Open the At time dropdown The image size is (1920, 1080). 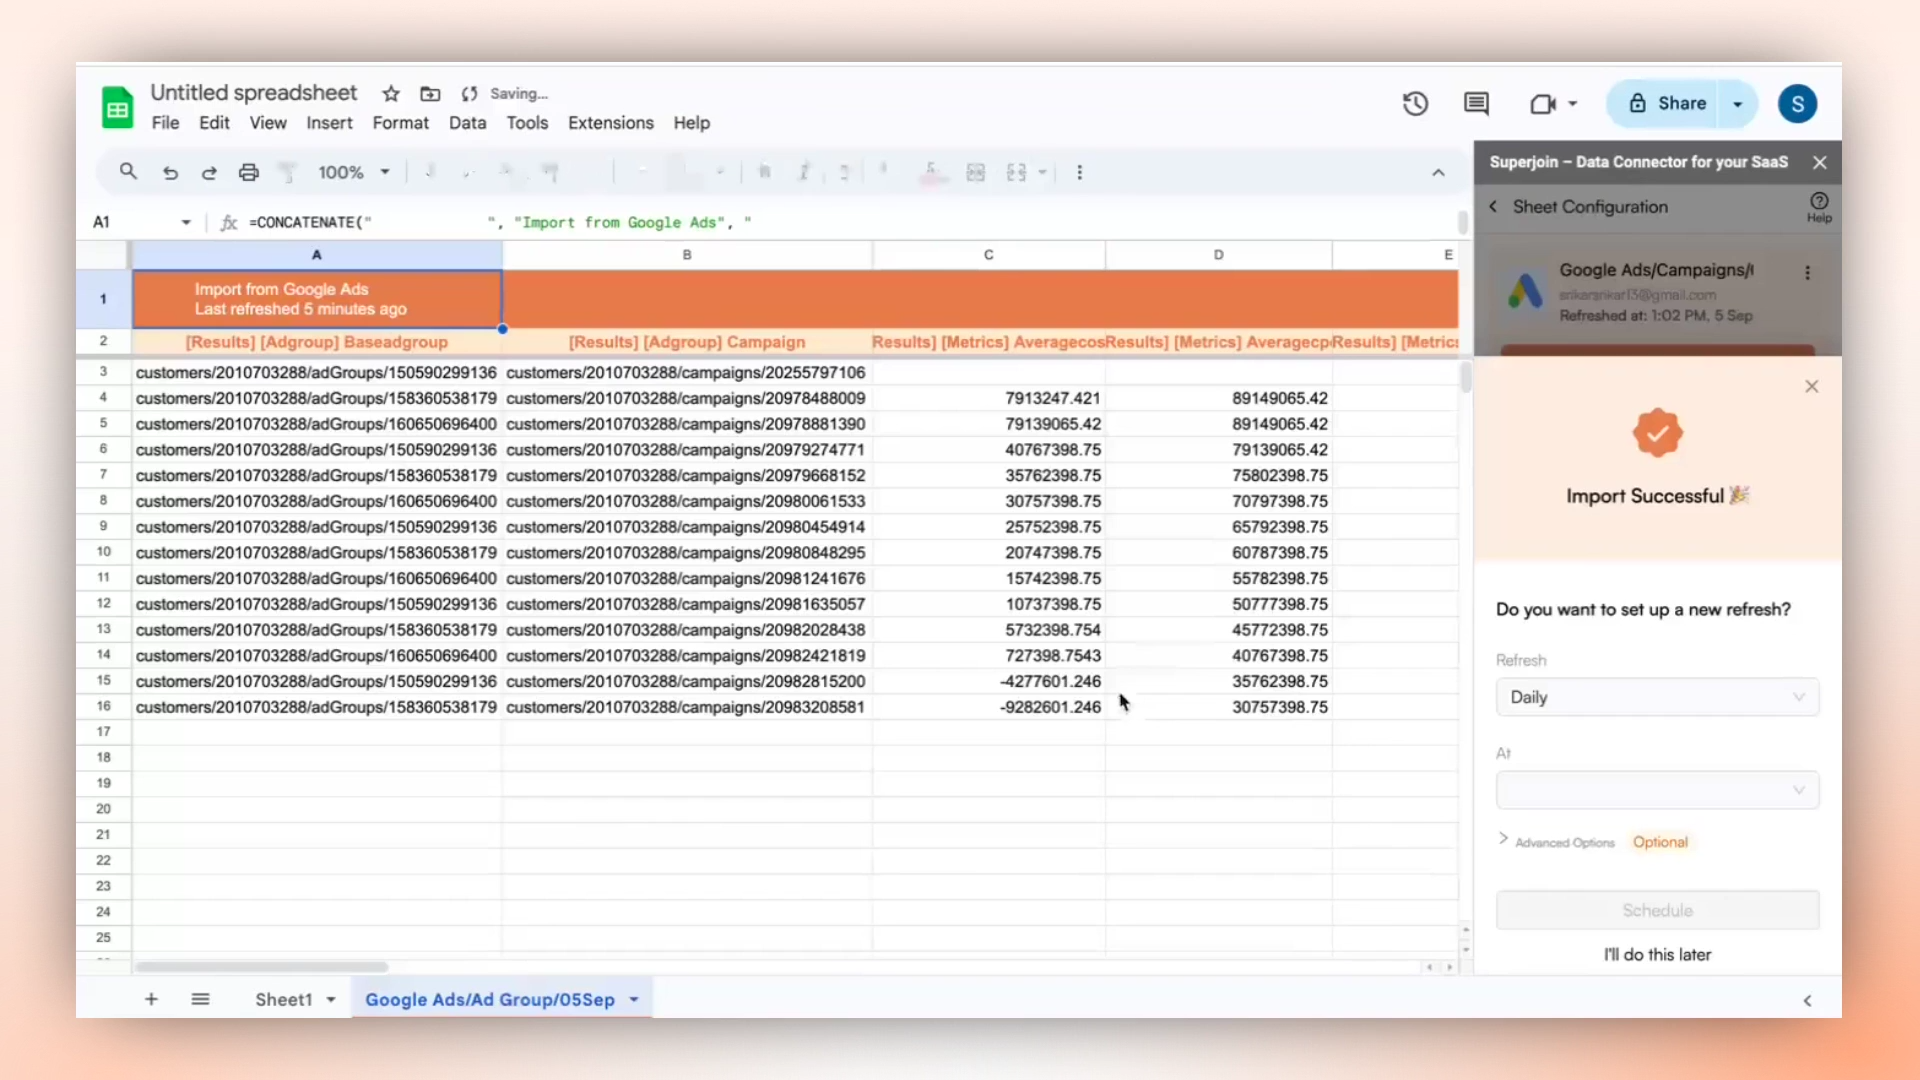[1657, 790]
